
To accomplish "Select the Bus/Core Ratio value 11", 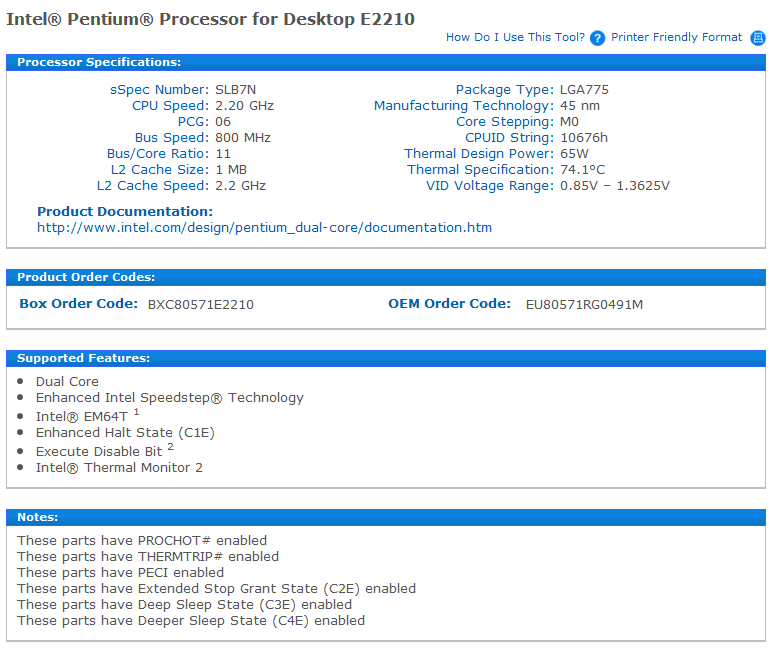I will coord(223,154).
